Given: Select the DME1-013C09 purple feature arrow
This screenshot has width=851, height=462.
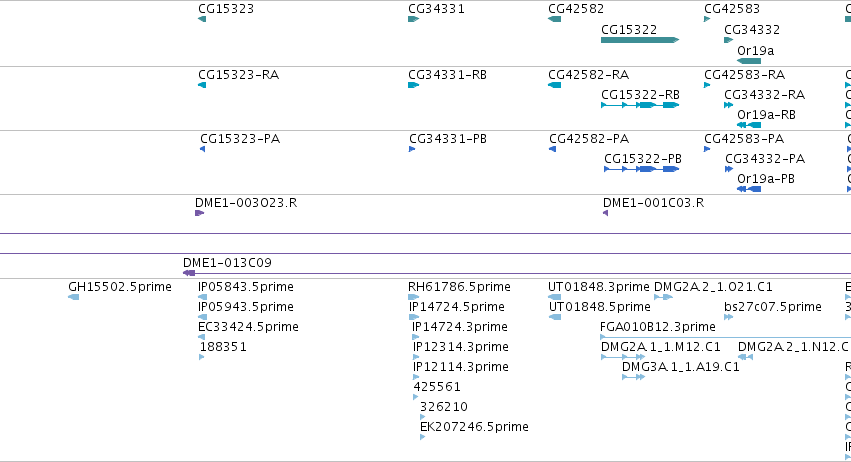Looking at the screenshot, I should 189,273.
